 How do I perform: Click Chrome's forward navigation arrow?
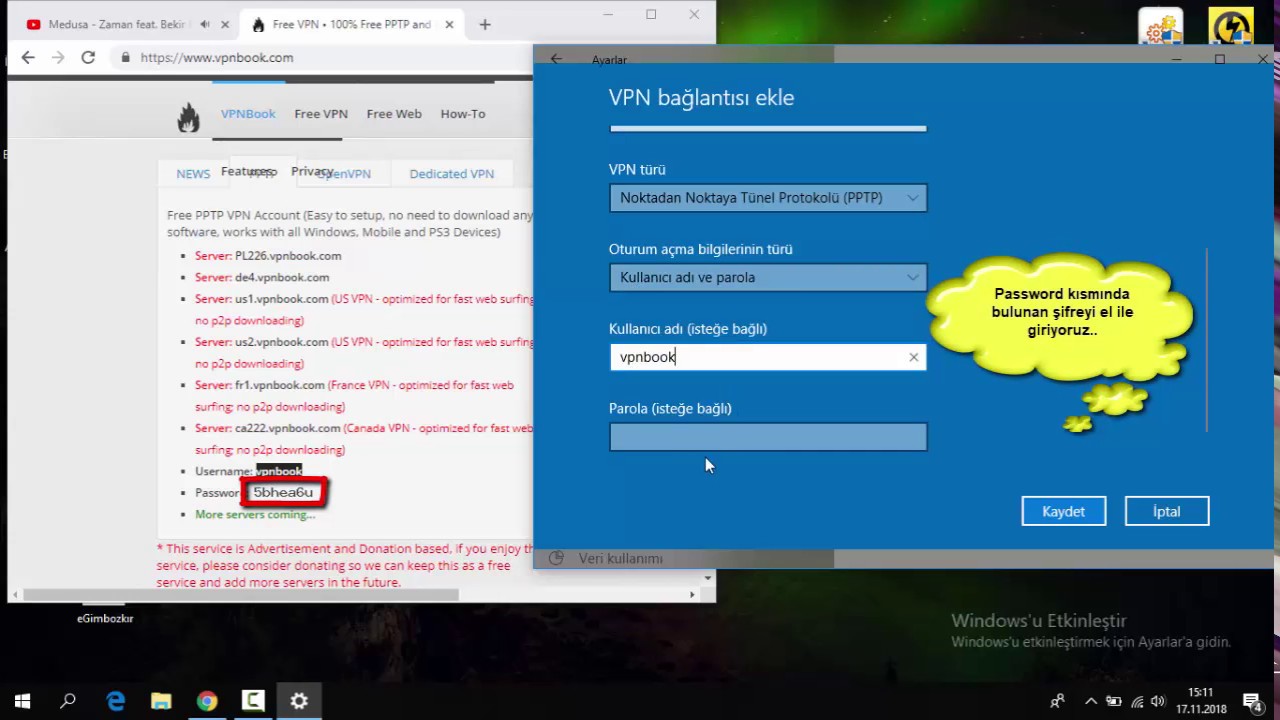point(58,58)
